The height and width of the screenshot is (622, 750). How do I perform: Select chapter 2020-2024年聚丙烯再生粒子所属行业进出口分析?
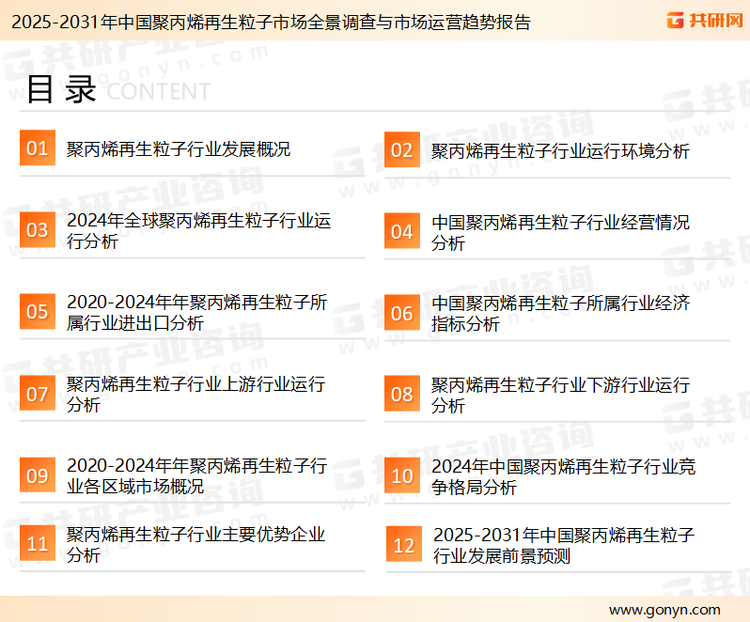pos(197,312)
